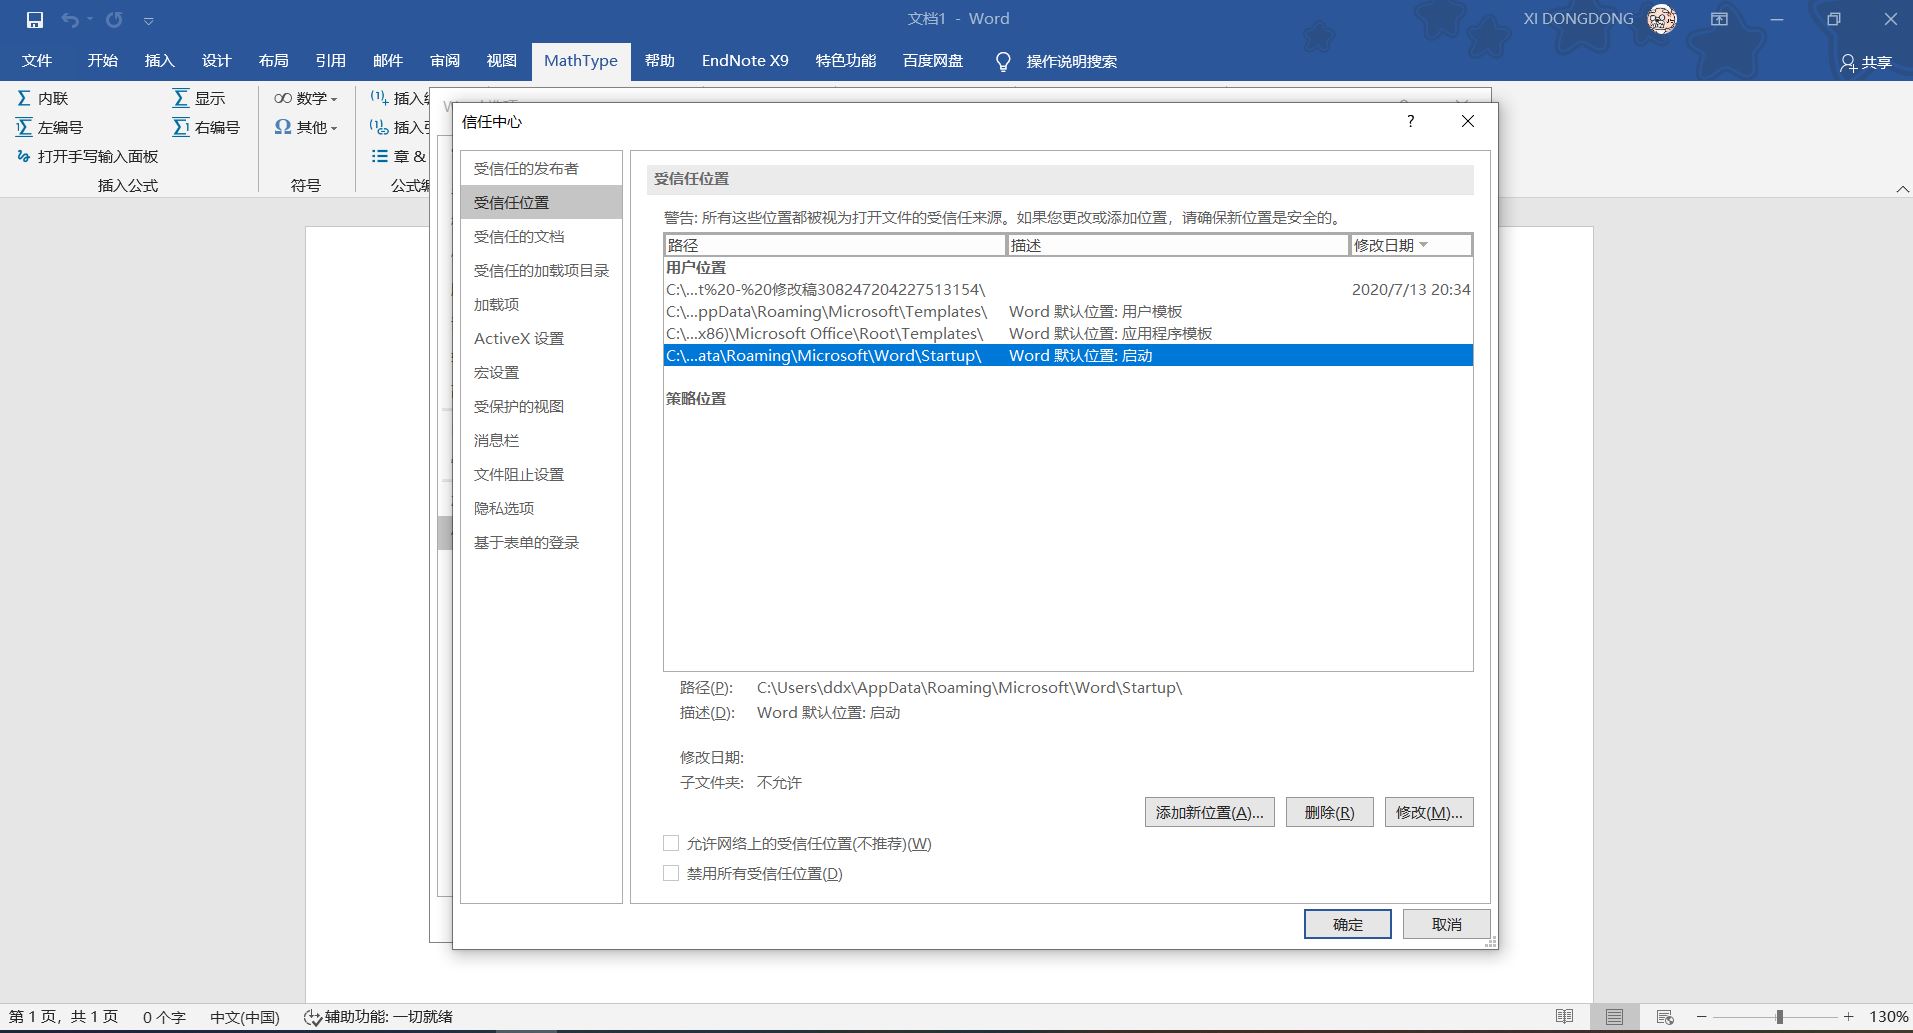
Task: Switch to Print Layout view icon
Action: (1614, 1017)
